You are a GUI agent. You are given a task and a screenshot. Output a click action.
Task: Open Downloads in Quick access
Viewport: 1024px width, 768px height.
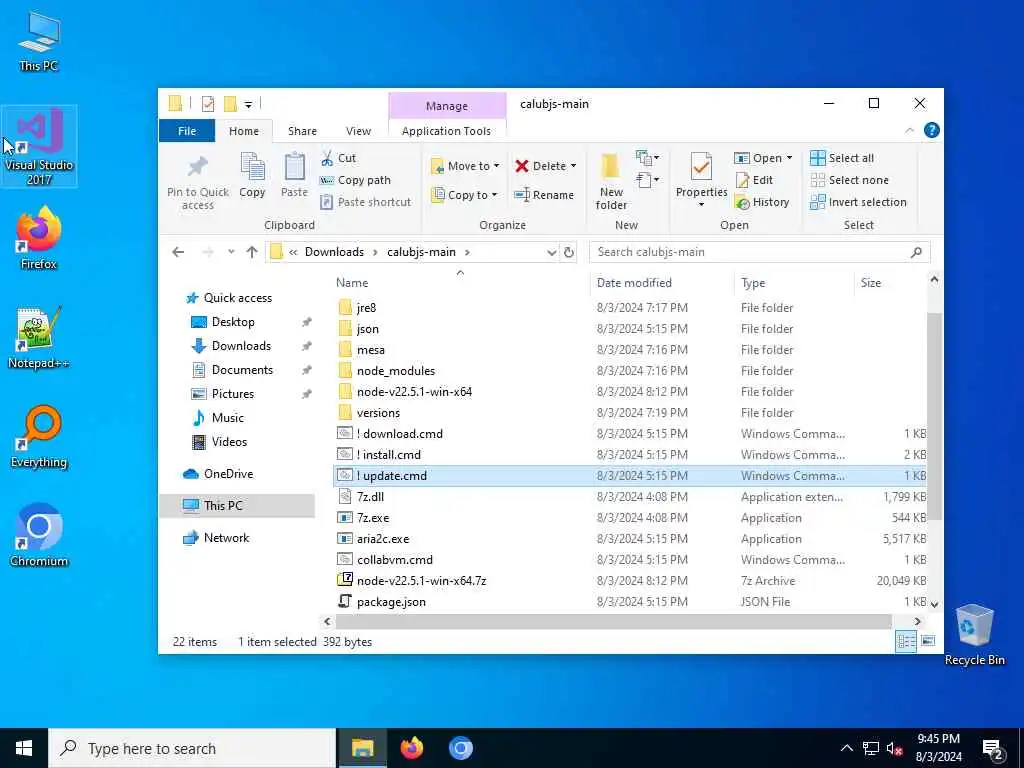point(241,346)
